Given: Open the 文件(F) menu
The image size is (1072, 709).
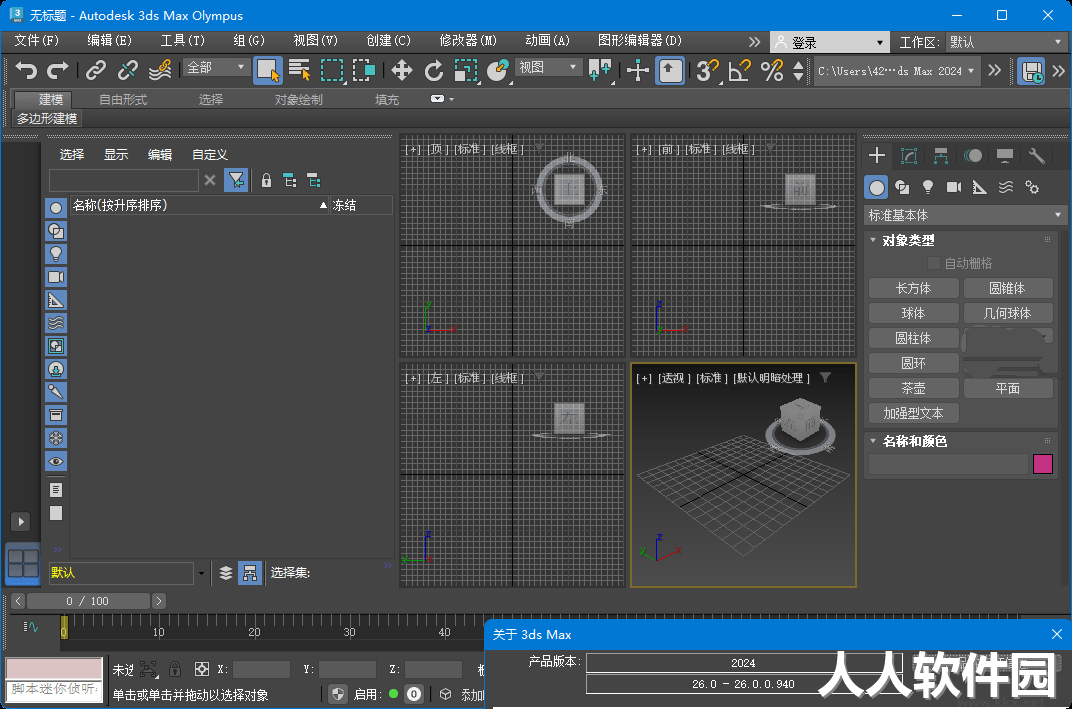Looking at the screenshot, I should coord(37,41).
